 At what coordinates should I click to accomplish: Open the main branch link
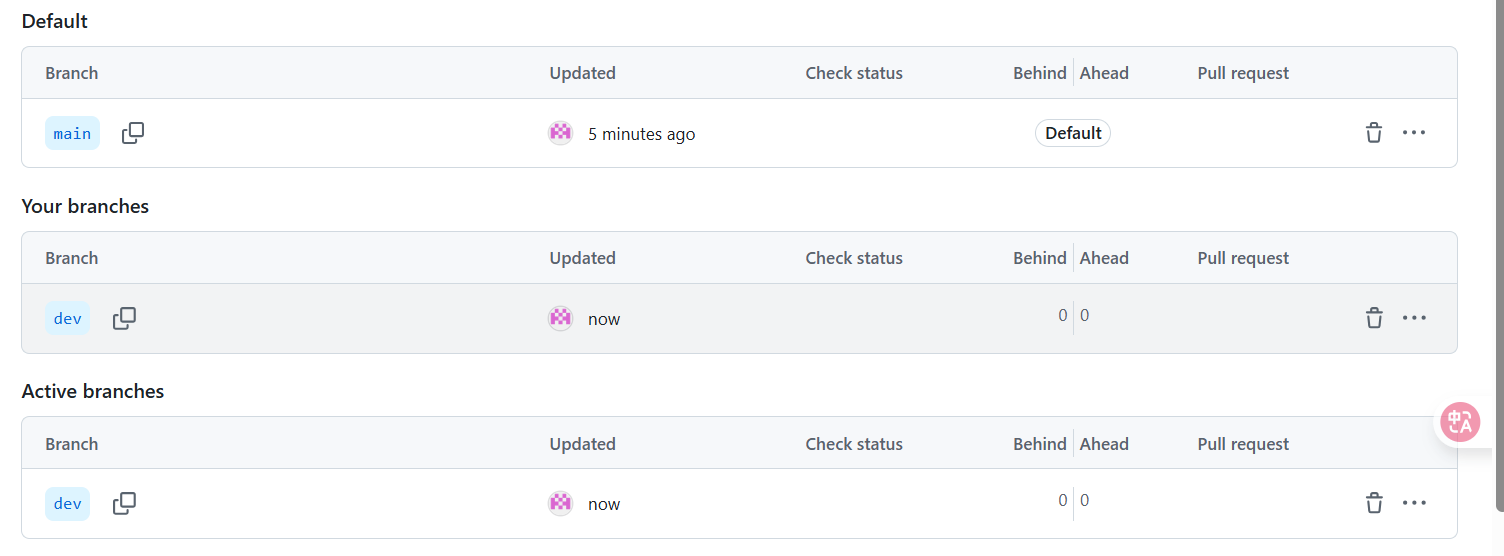(x=72, y=133)
